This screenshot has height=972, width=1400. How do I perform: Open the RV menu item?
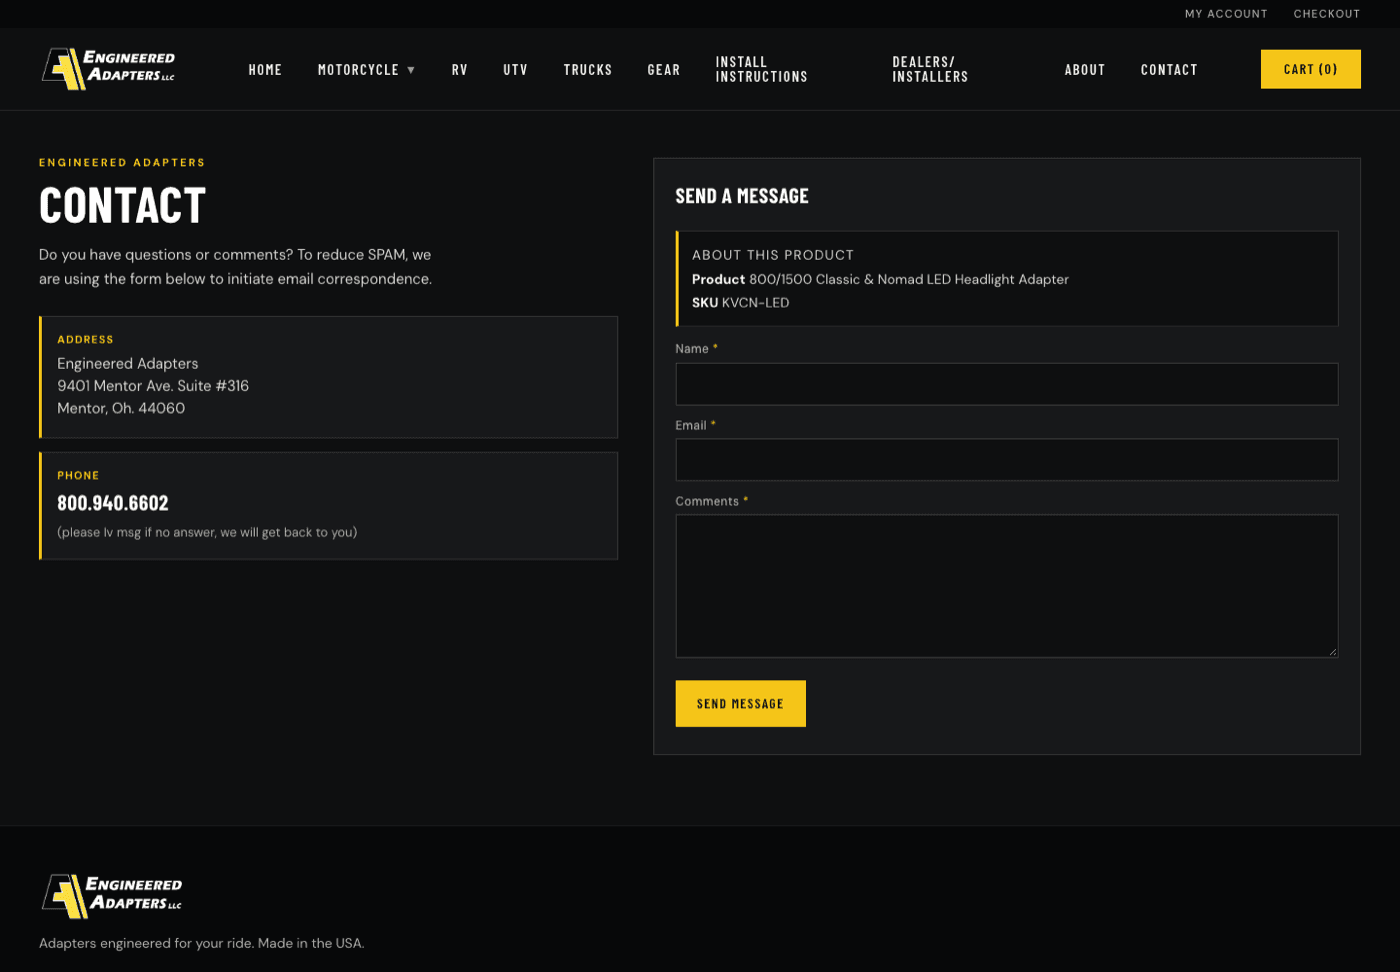pos(460,70)
